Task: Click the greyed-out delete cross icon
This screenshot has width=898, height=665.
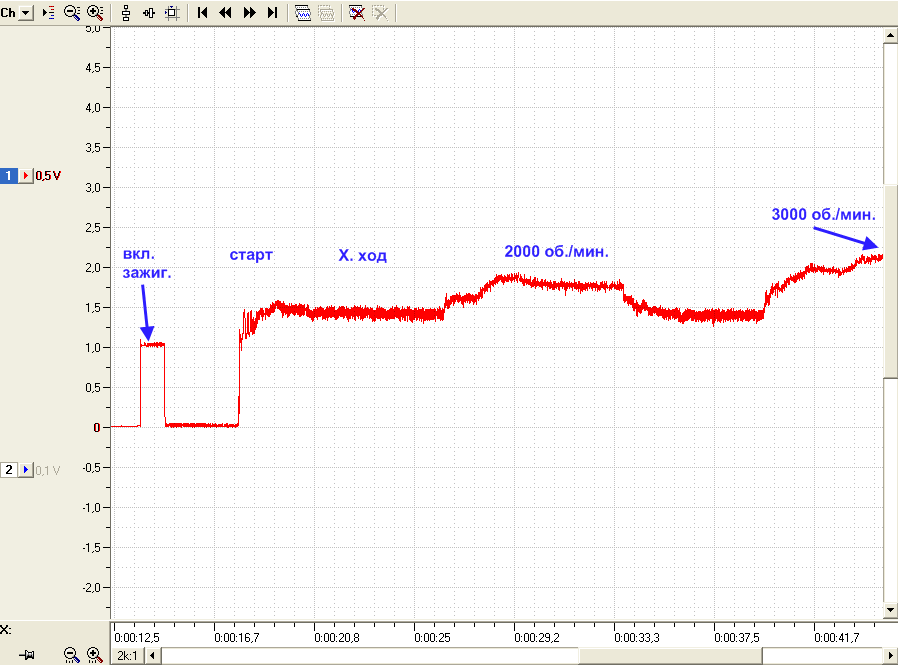Action: [380, 13]
